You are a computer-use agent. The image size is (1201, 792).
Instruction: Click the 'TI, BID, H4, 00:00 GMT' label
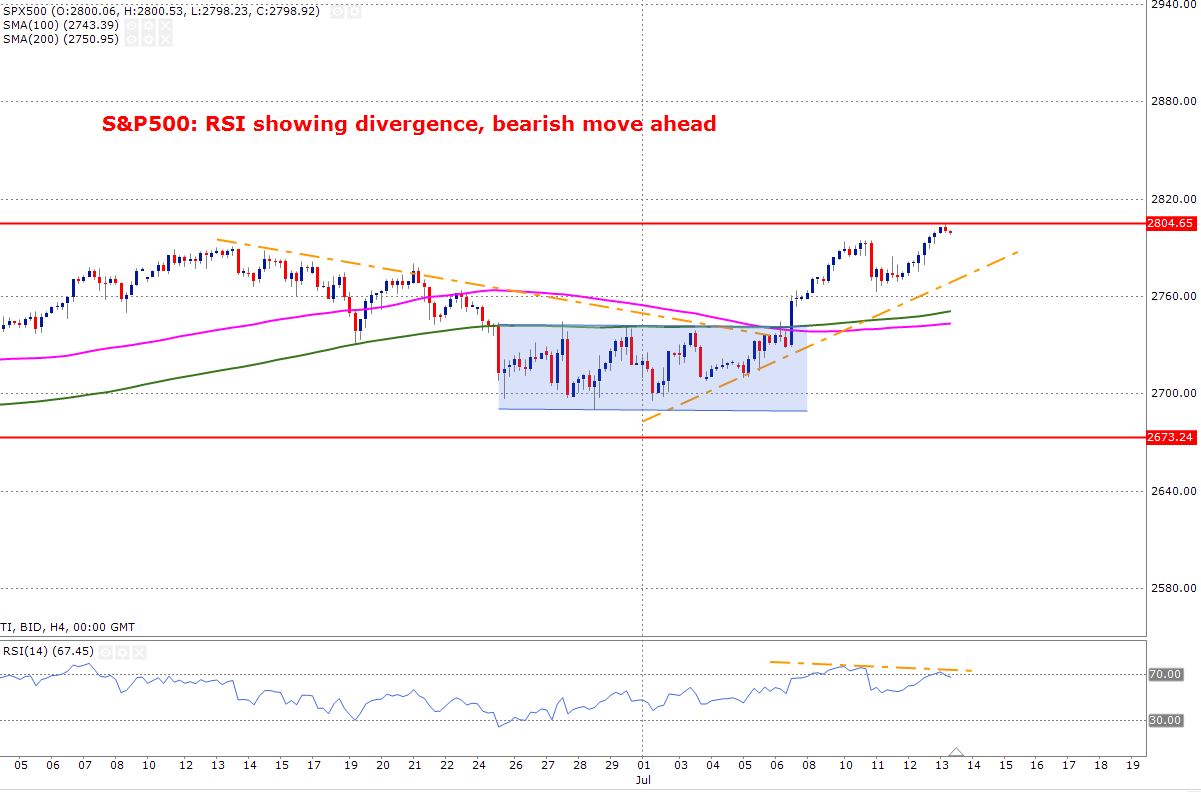67,627
